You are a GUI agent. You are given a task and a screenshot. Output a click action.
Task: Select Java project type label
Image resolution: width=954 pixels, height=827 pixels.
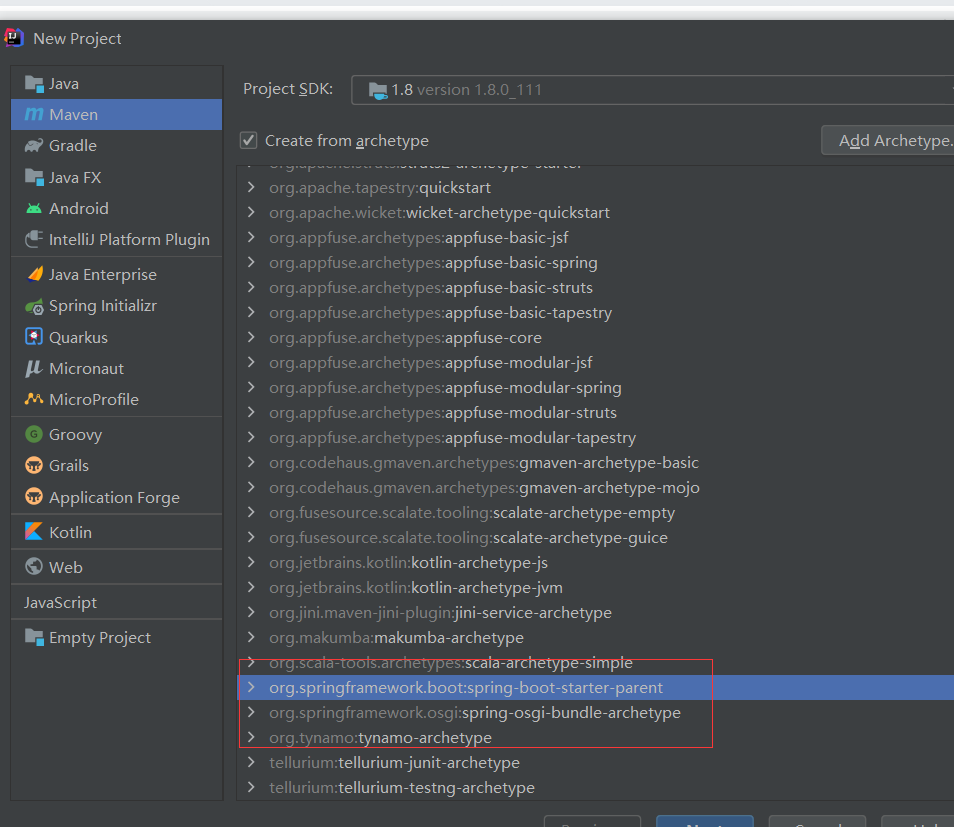(x=64, y=83)
